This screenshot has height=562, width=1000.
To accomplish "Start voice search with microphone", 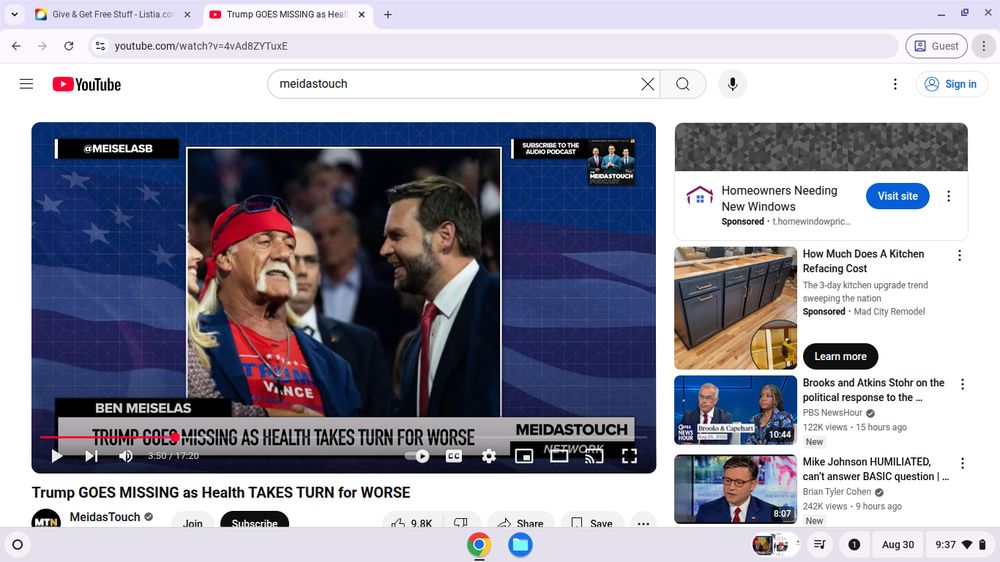I will click(733, 84).
